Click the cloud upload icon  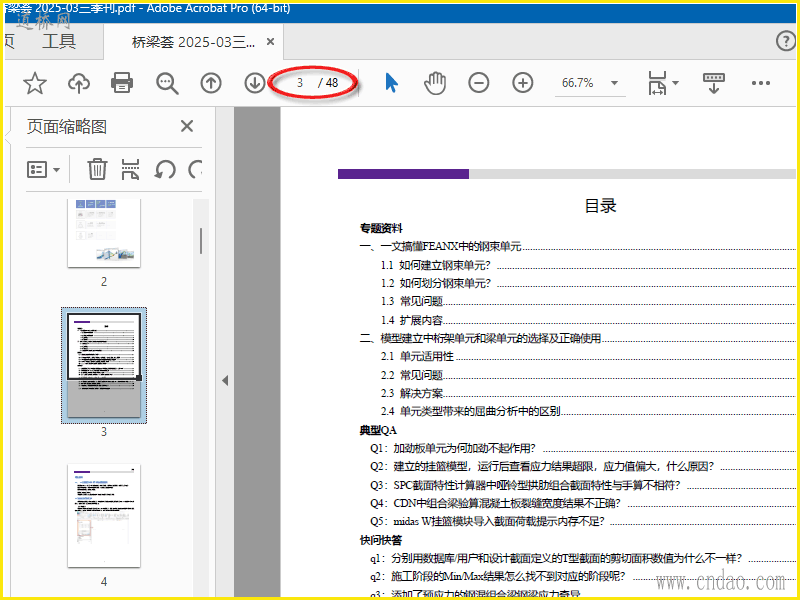click(79, 83)
